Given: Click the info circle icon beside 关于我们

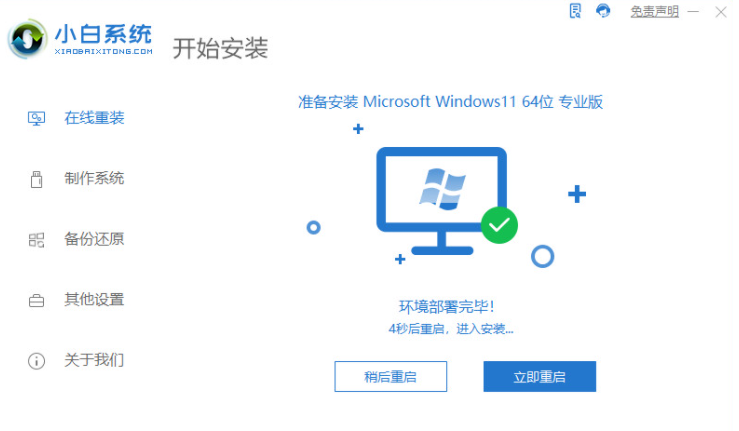Looking at the screenshot, I should click(x=36, y=361).
